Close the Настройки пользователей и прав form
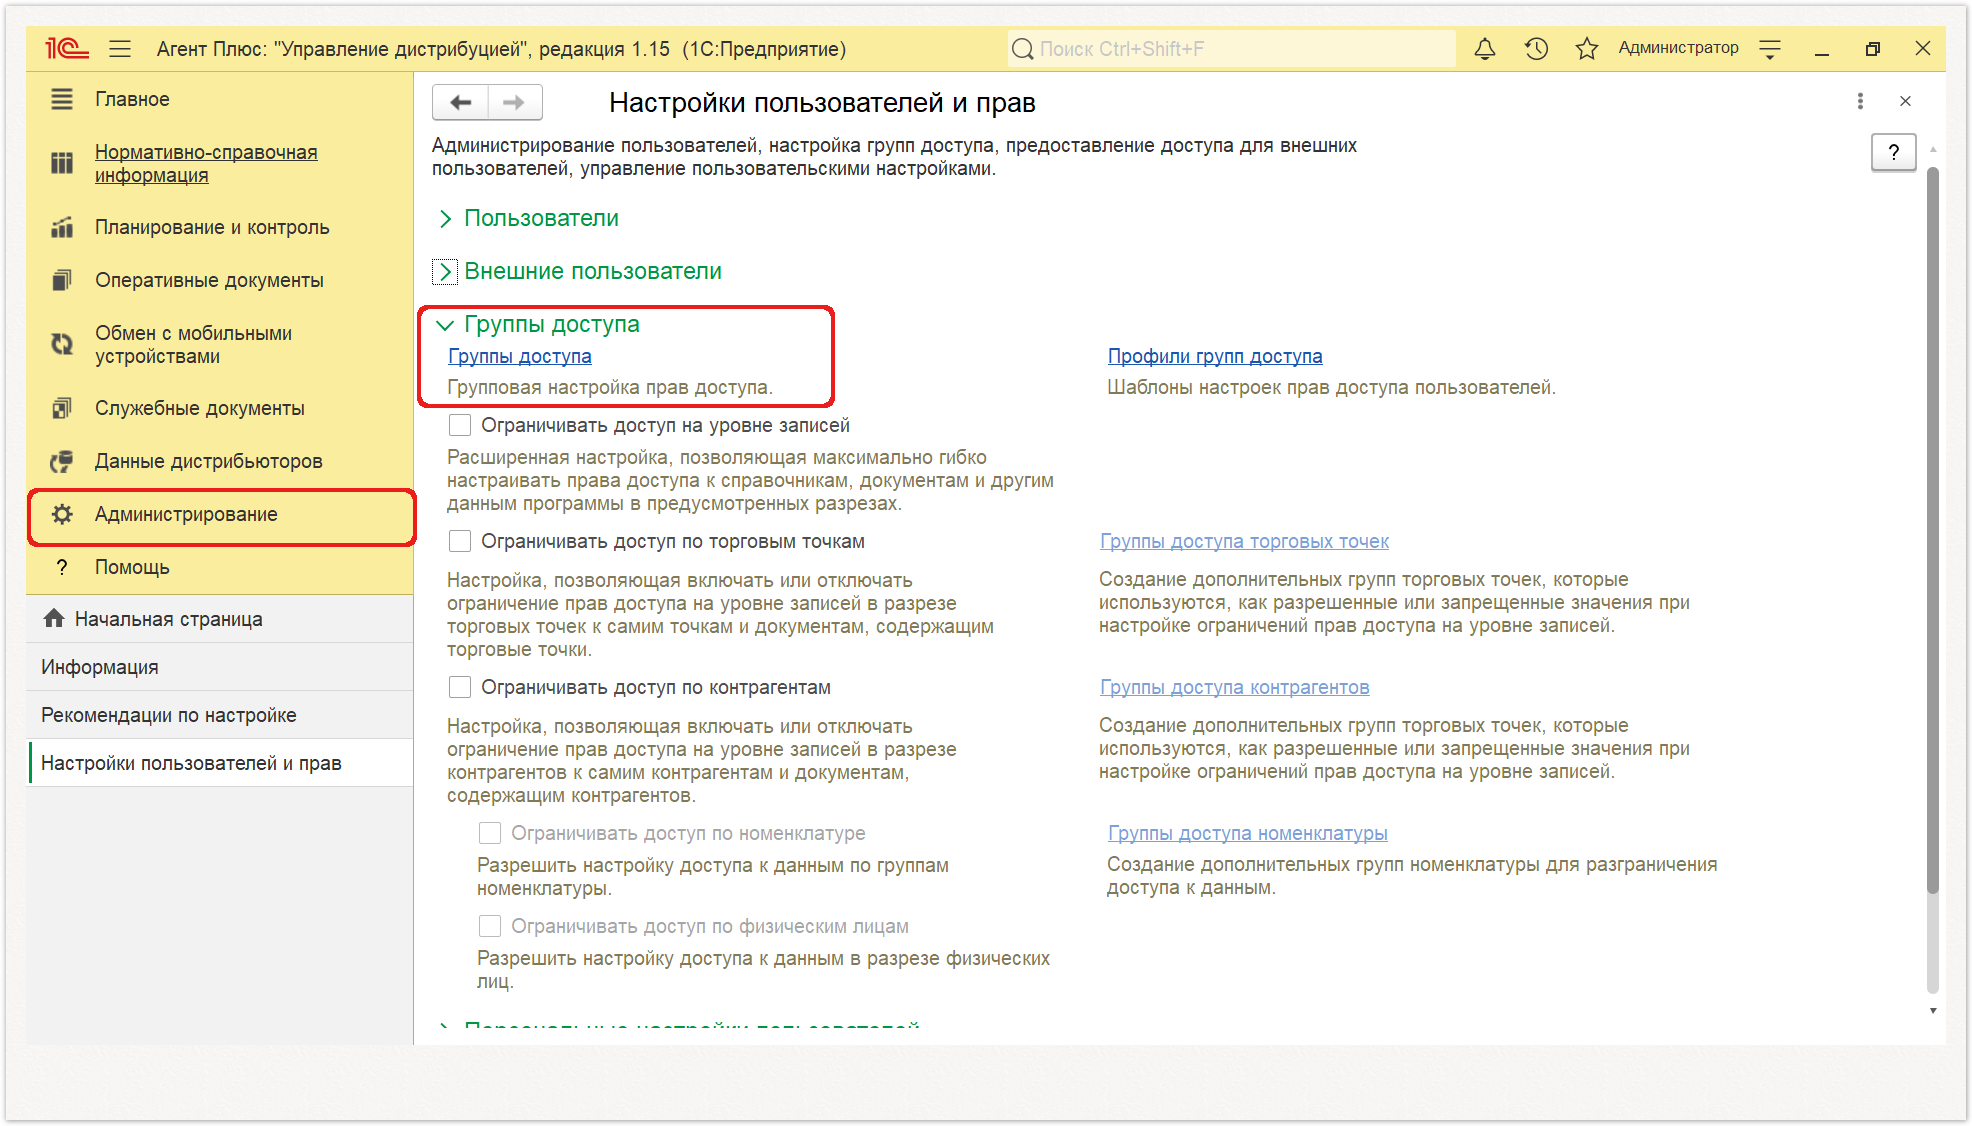1972x1126 pixels. click(1905, 101)
